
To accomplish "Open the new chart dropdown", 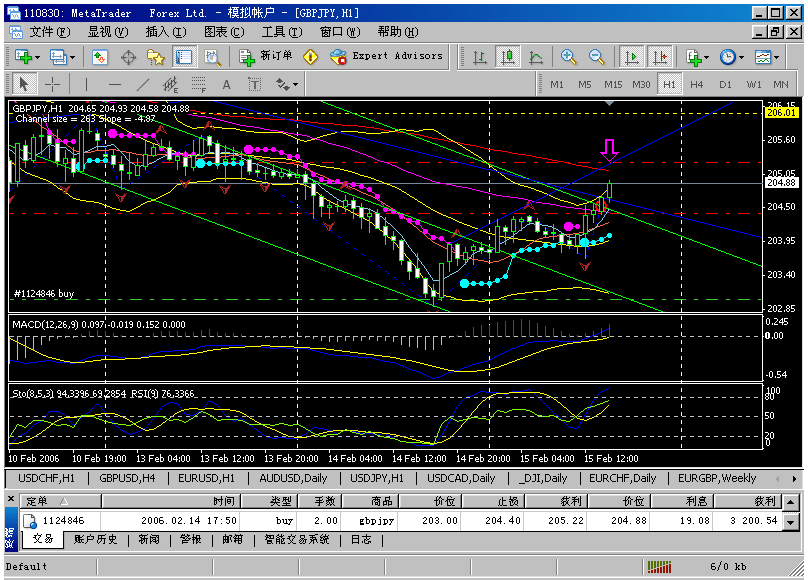I will tap(28, 57).
